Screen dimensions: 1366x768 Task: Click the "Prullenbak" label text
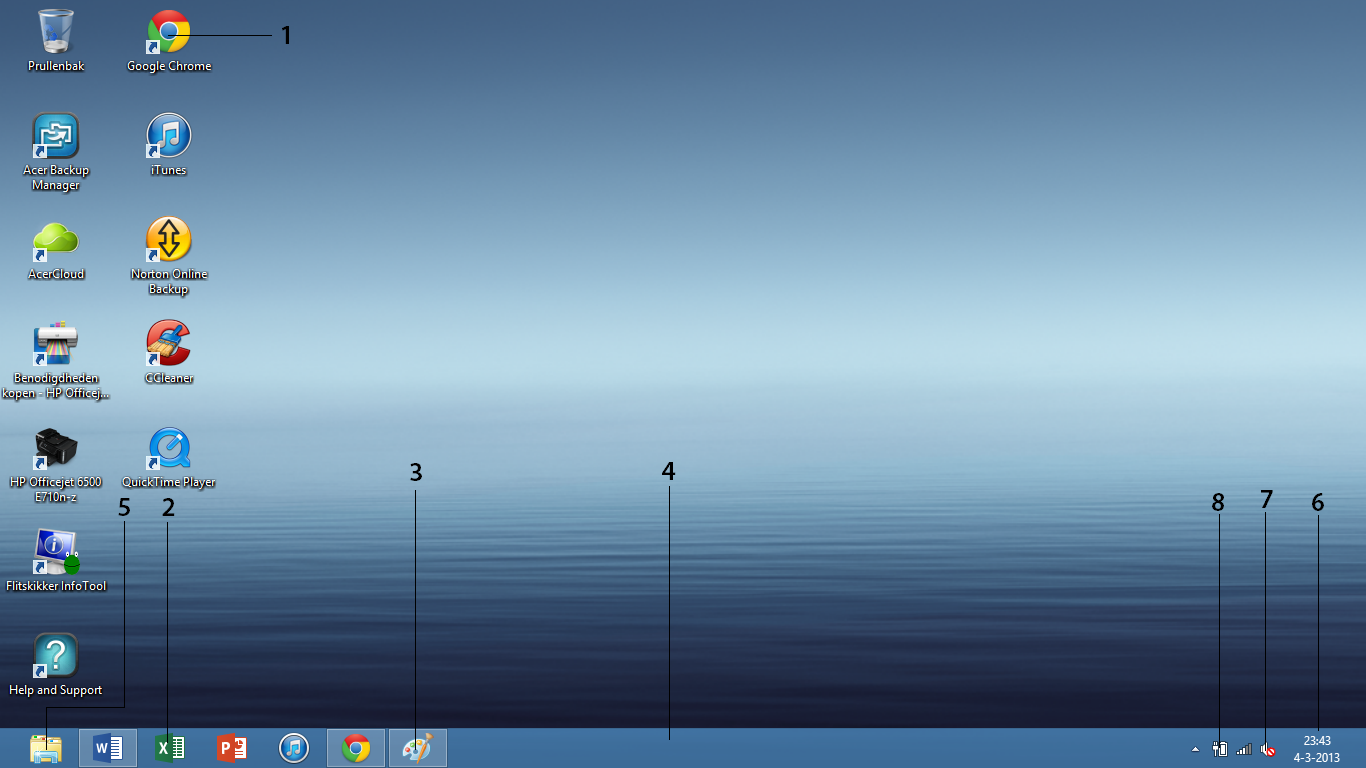coord(56,66)
